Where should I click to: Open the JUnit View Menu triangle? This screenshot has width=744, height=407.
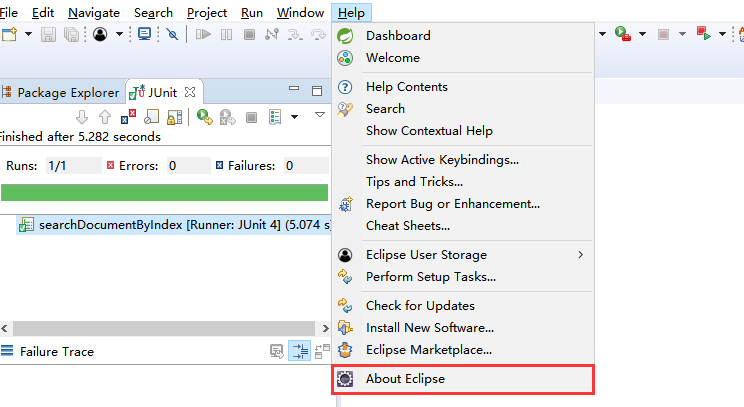pos(320,115)
